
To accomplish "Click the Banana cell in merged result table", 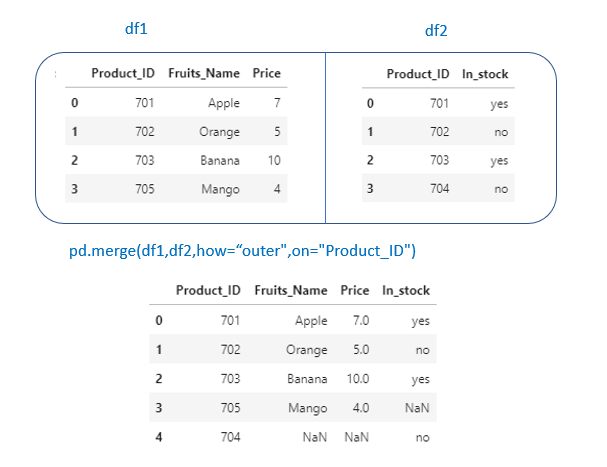I will (306, 379).
